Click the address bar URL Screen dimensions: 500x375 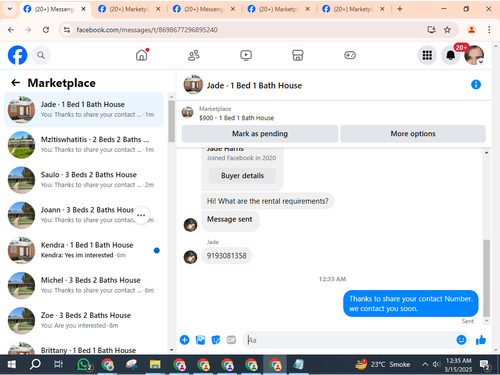tap(147, 30)
